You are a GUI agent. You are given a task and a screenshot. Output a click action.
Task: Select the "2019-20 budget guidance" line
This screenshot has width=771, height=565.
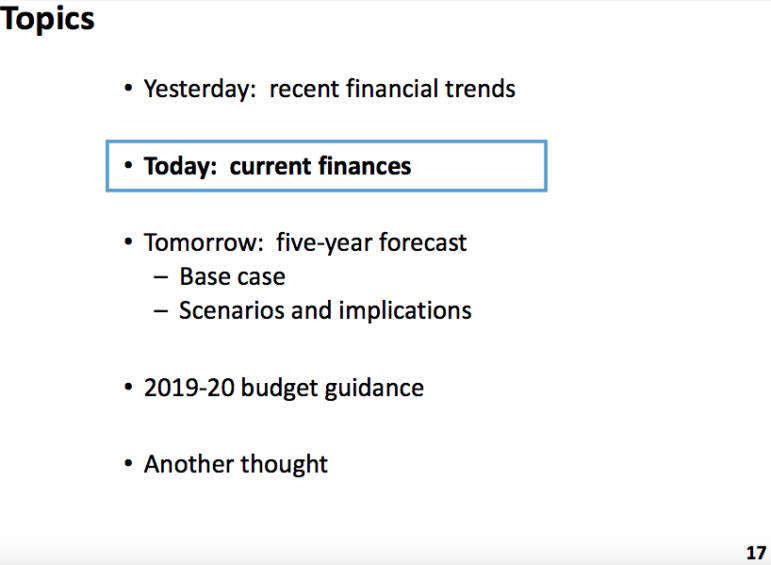(x=284, y=388)
